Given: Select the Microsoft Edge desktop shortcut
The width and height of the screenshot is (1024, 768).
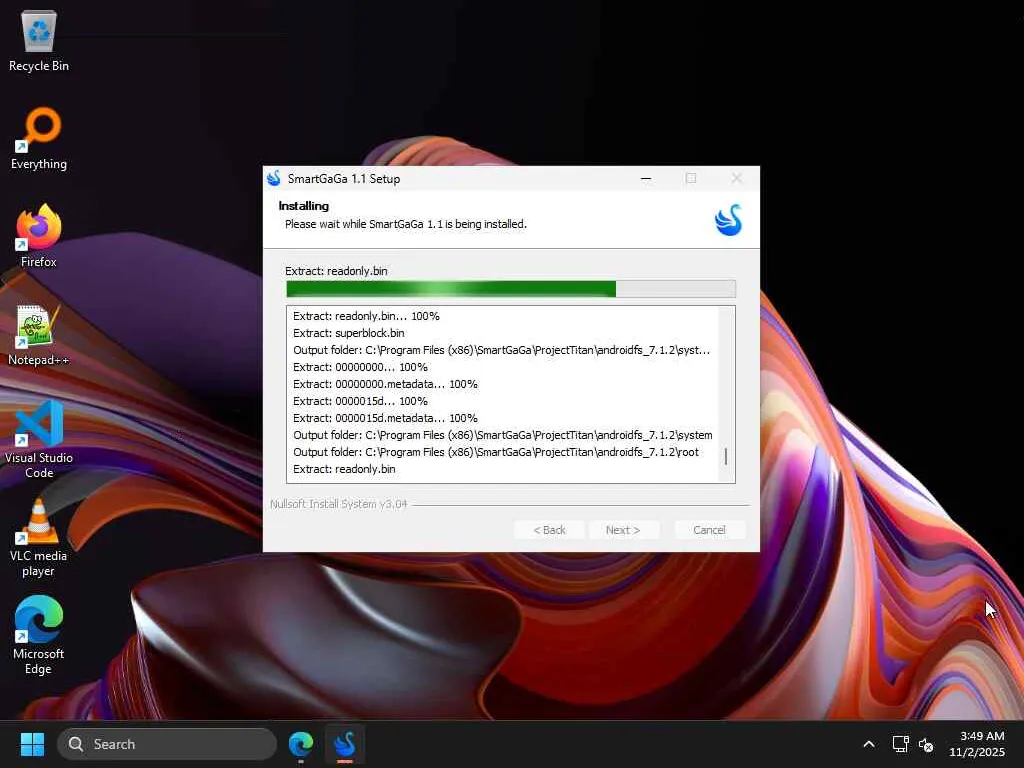Looking at the screenshot, I should (x=39, y=635).
